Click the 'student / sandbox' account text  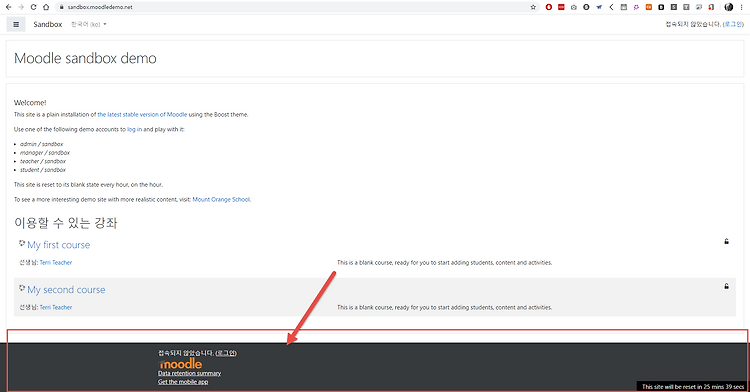(43, 170)
